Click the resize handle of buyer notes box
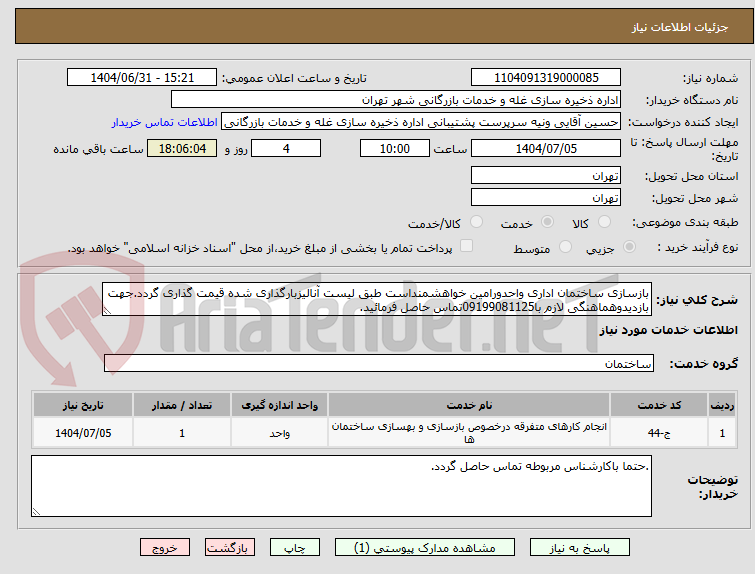 [36, 512]
